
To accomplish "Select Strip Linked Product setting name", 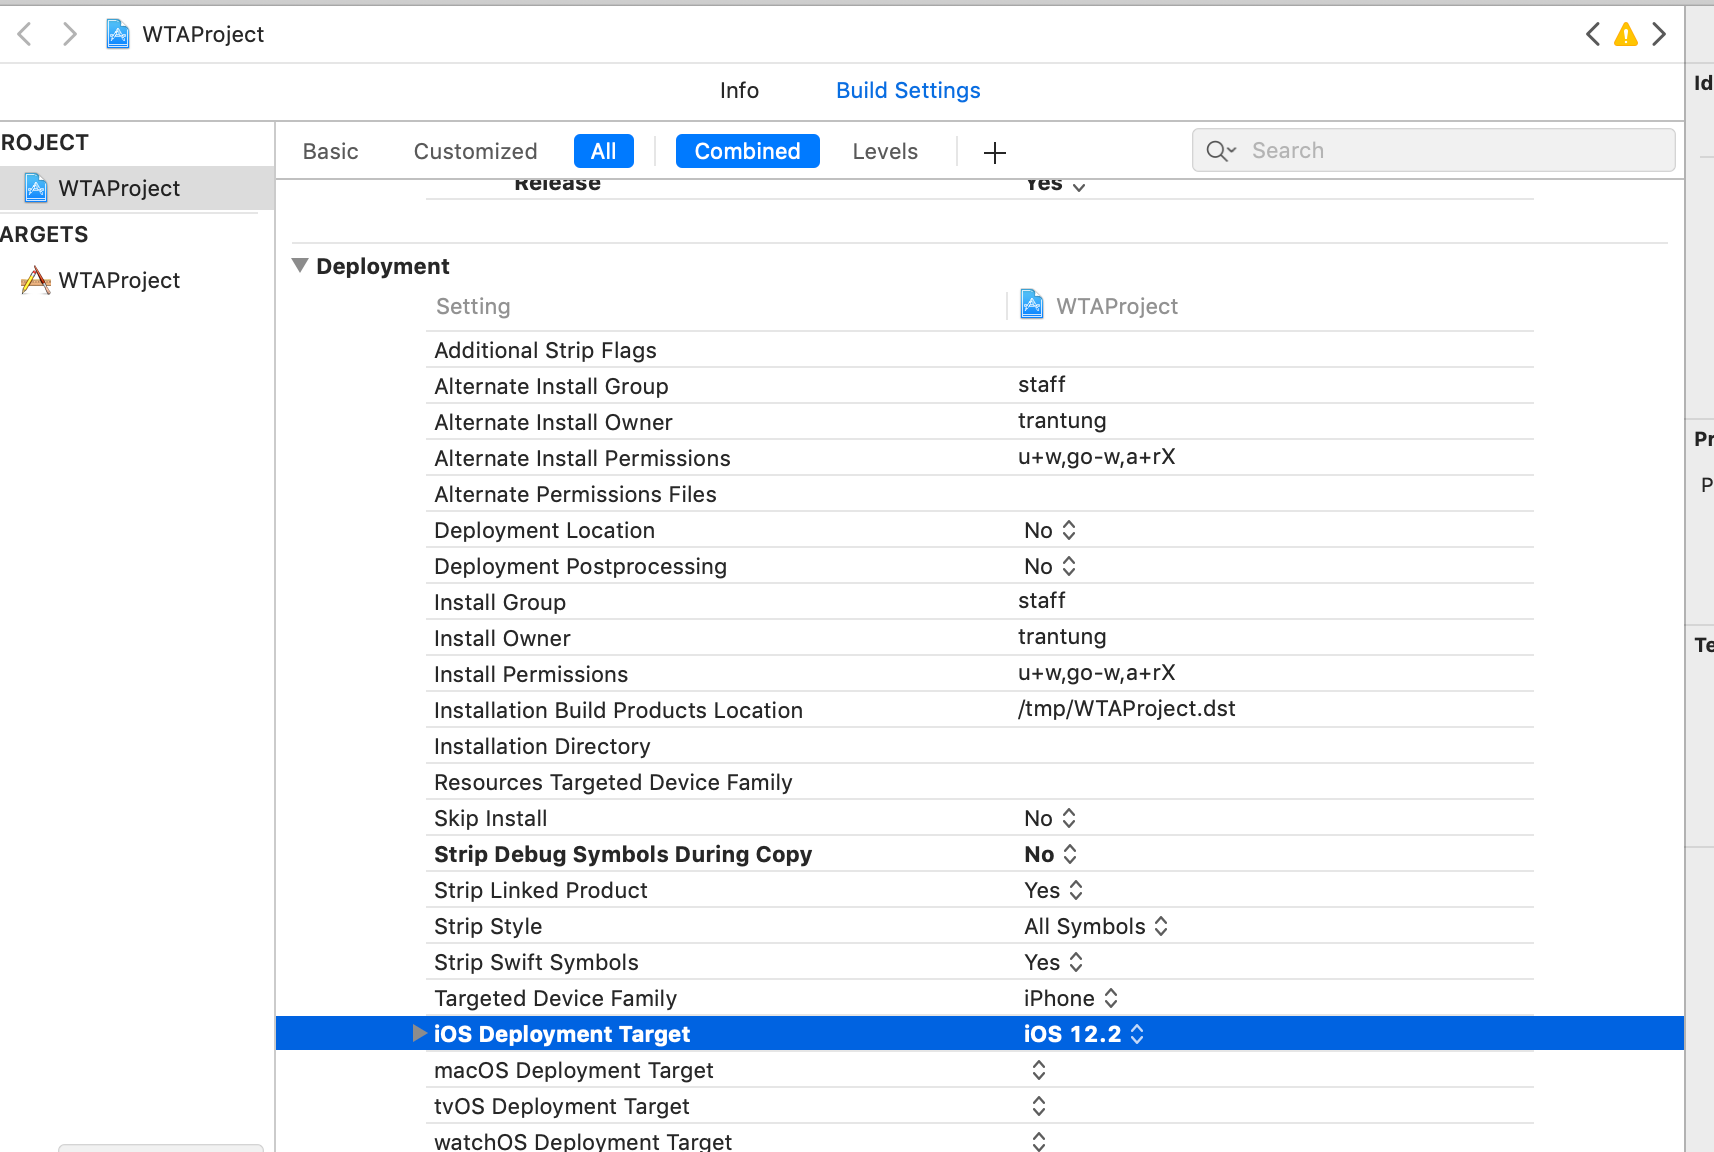I will tap(541, 890).
